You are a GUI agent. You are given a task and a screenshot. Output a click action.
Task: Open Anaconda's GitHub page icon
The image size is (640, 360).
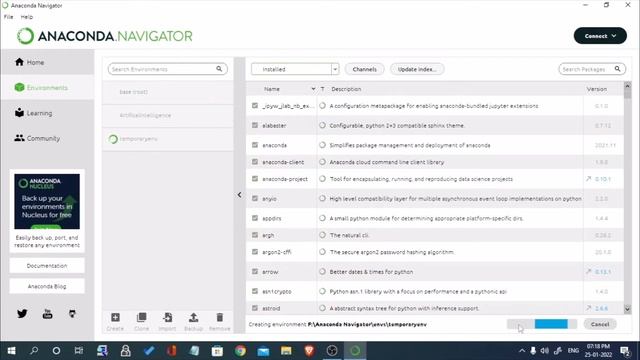[72, 313]
